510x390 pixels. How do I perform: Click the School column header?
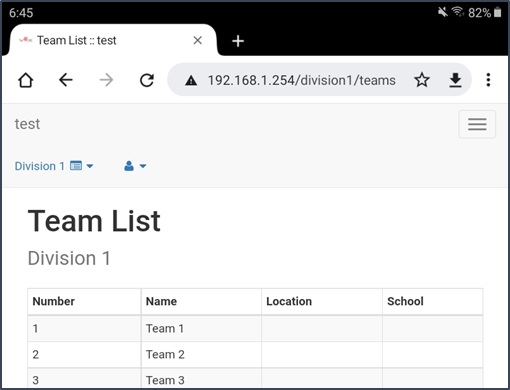pyautogui.click(x=433, y=301)
